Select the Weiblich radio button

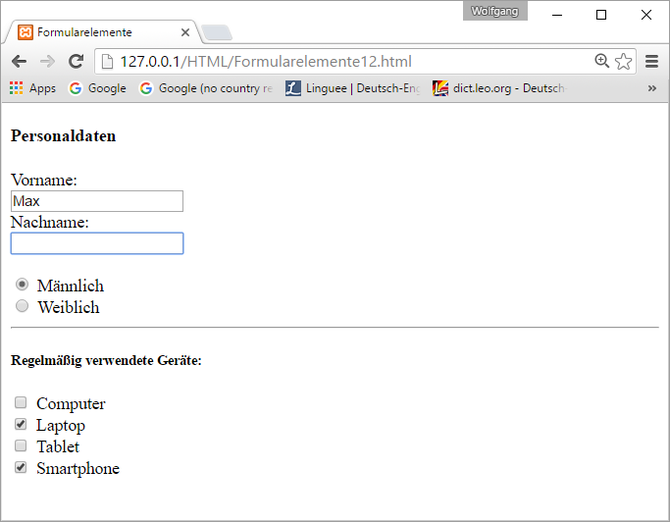(x=22, y=306)
